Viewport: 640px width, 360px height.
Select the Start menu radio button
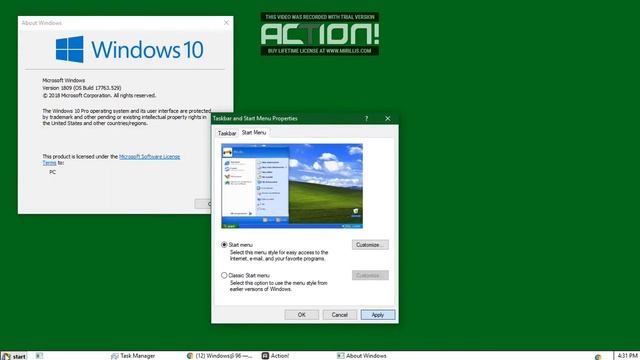click(x=224, y=245)
